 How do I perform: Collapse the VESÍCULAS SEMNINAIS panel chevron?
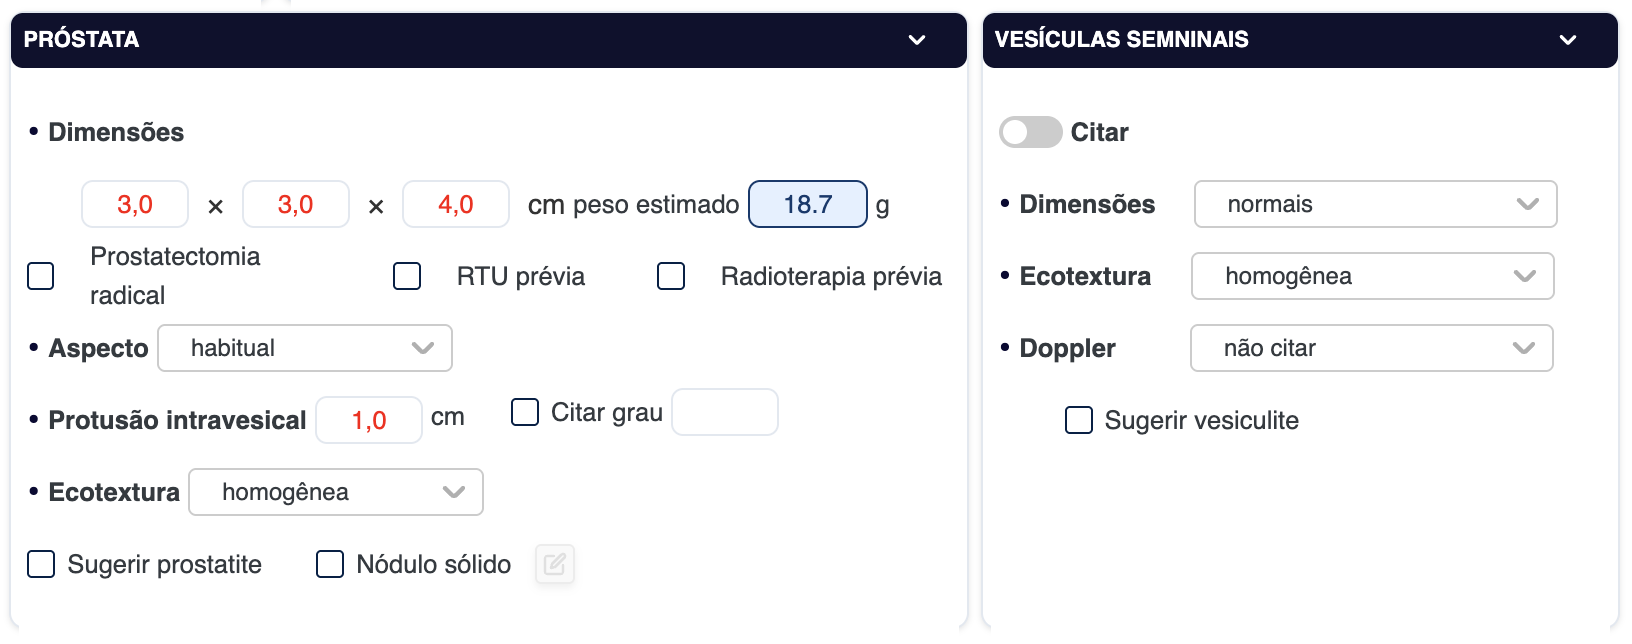click(x=1567, y=40)
